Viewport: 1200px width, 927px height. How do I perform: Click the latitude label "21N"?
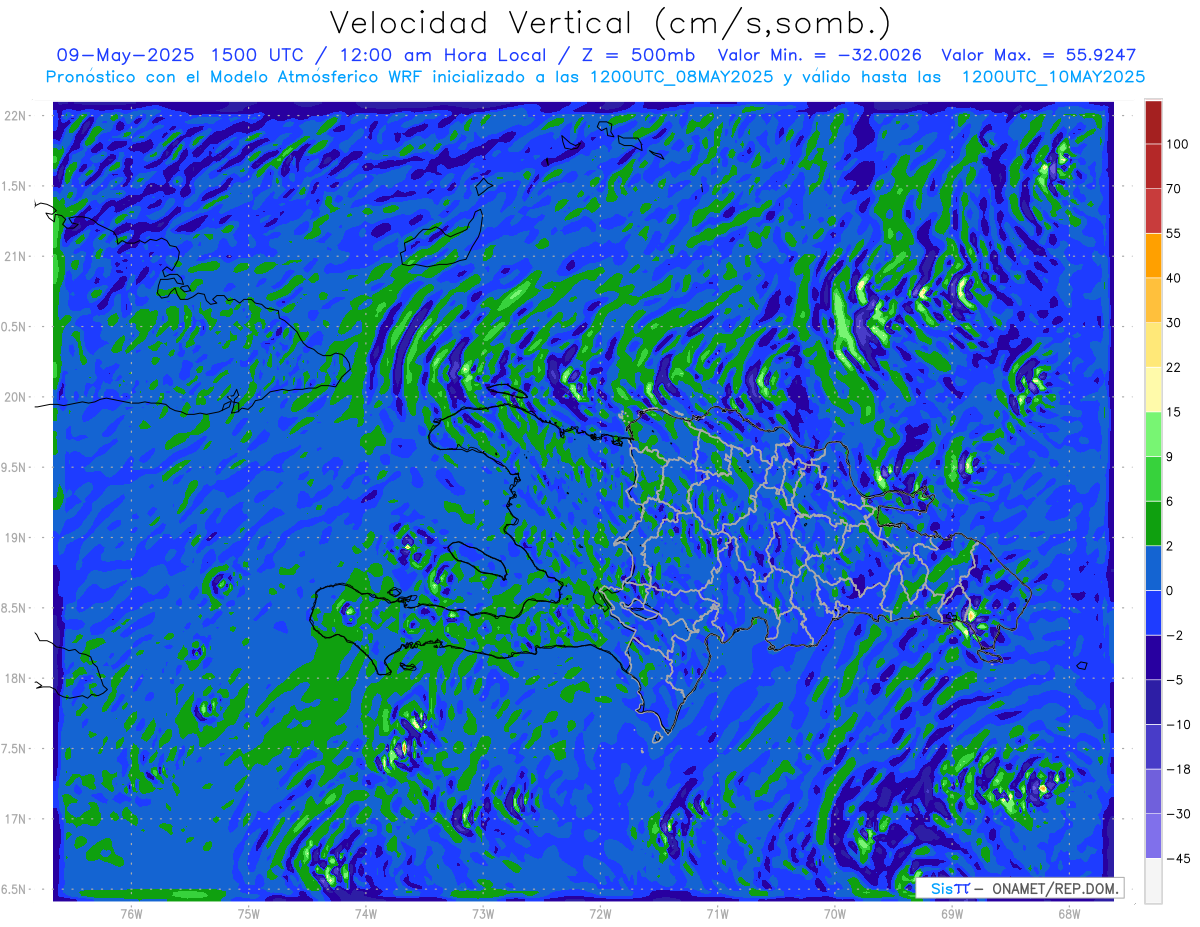point(16,257)
